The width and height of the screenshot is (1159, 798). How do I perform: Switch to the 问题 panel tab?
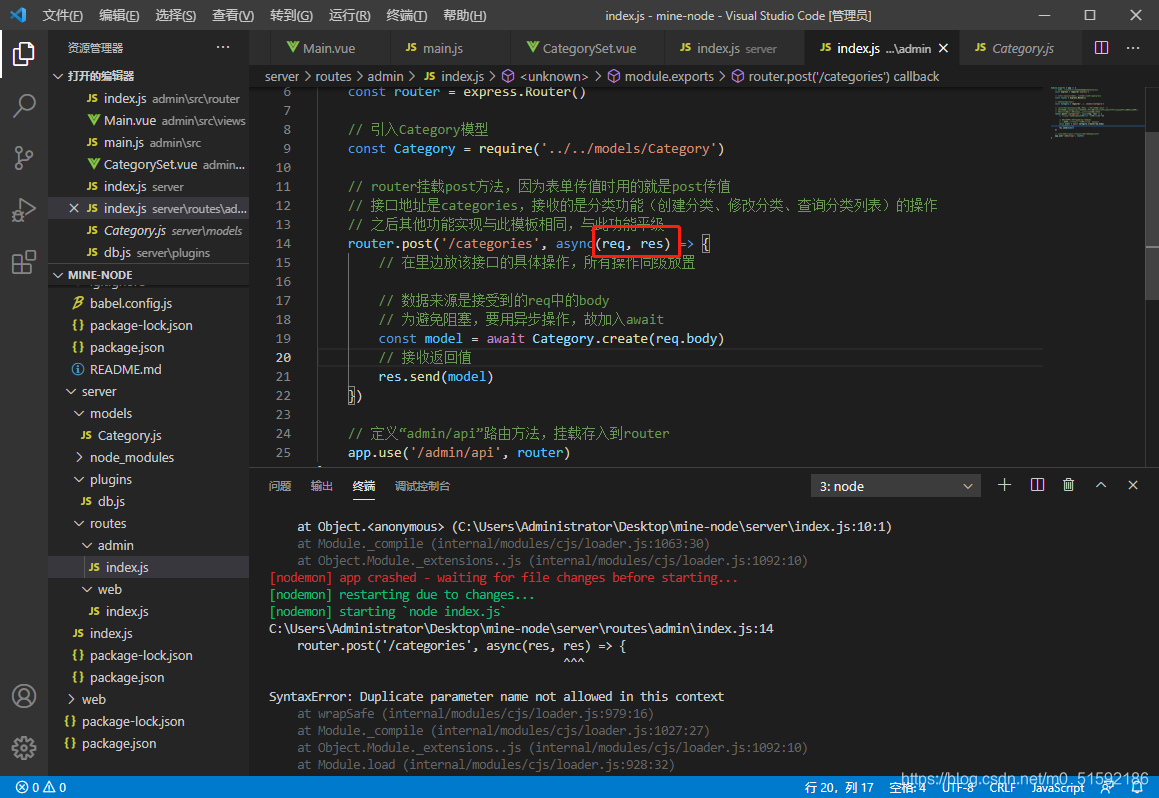(x=280, y=486)
